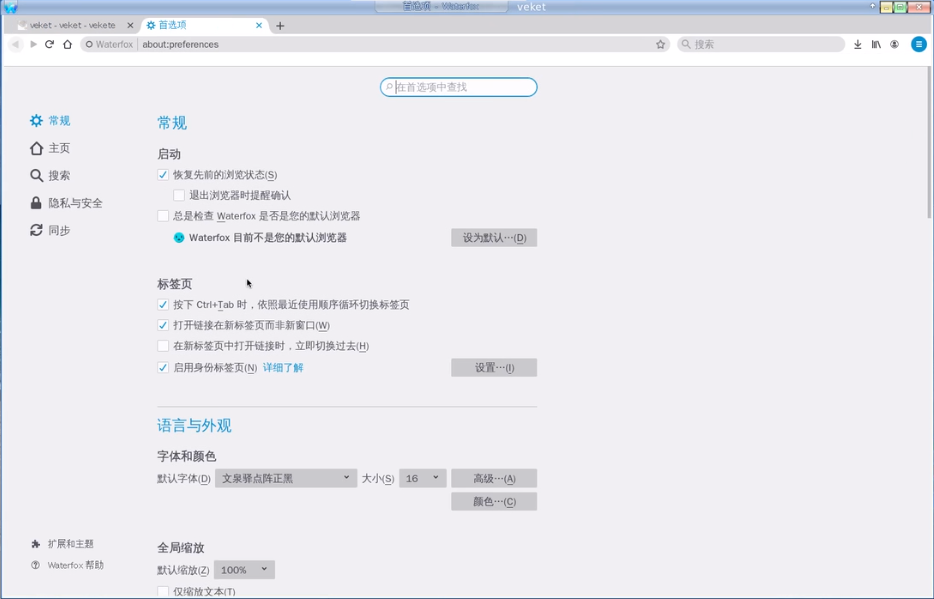
Task: Toggle 仅缩放文本 checkbox
Action: [163, 591]
